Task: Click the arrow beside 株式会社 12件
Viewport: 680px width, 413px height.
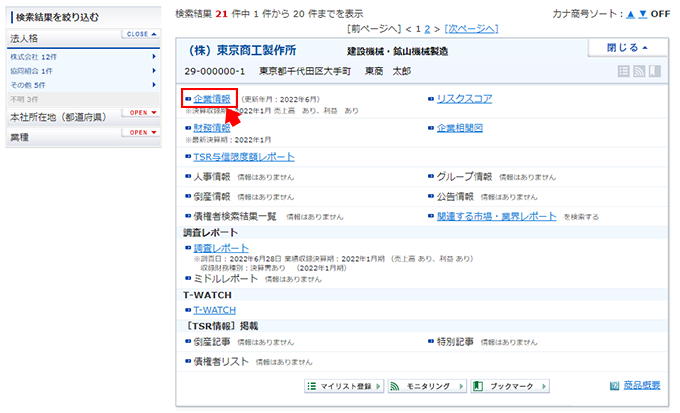Action: pyautogui.click(x=154, y=57)
